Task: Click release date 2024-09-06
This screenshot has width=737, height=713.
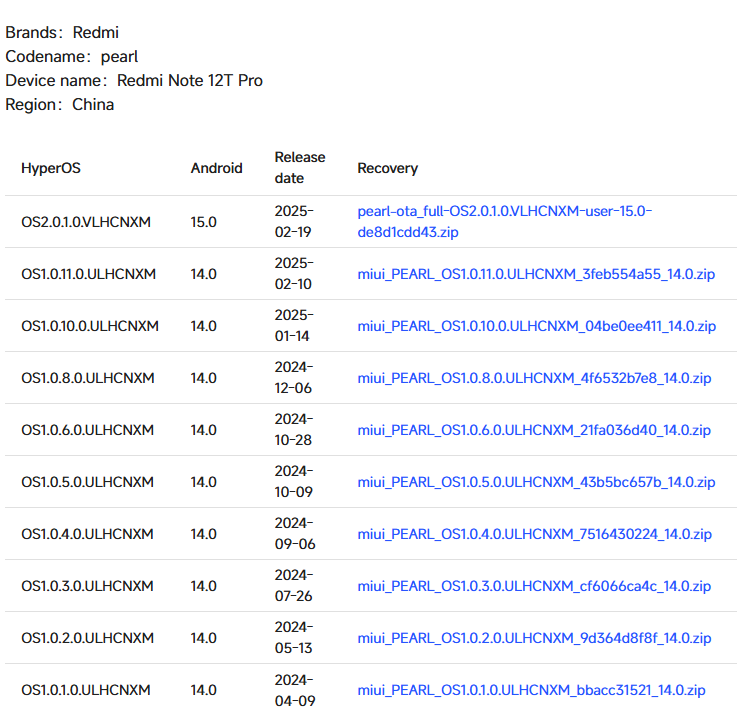Action: [x=295, y=533]
